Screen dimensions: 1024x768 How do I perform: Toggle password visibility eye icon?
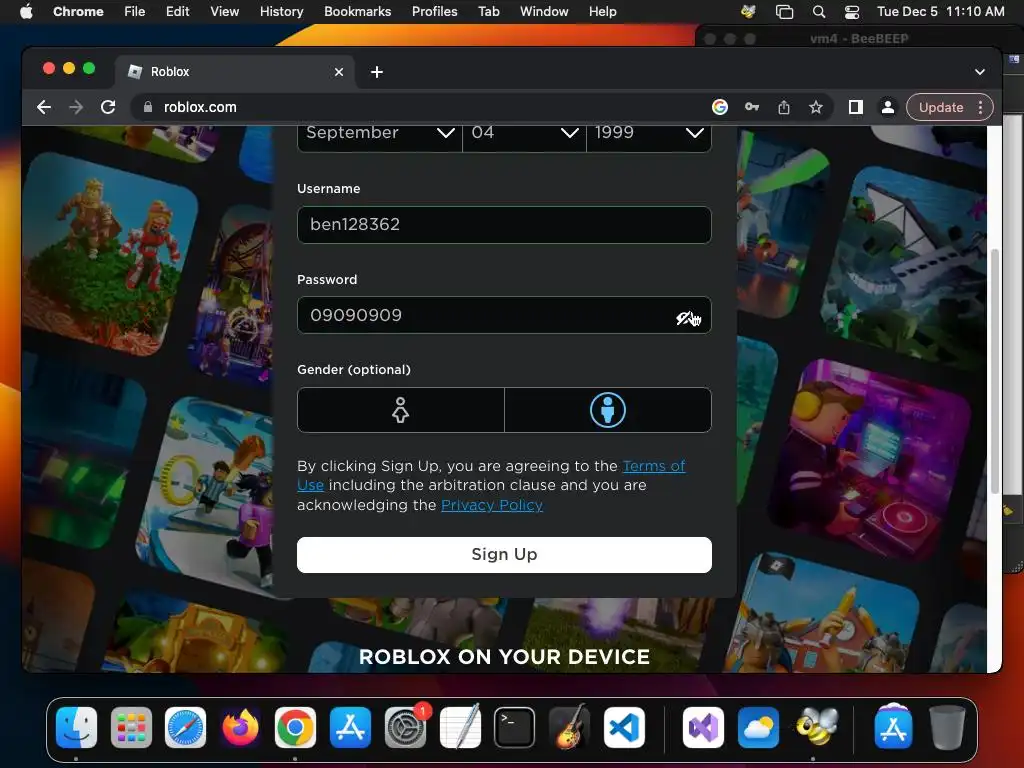pyautogui.click(x=688, y=318)
